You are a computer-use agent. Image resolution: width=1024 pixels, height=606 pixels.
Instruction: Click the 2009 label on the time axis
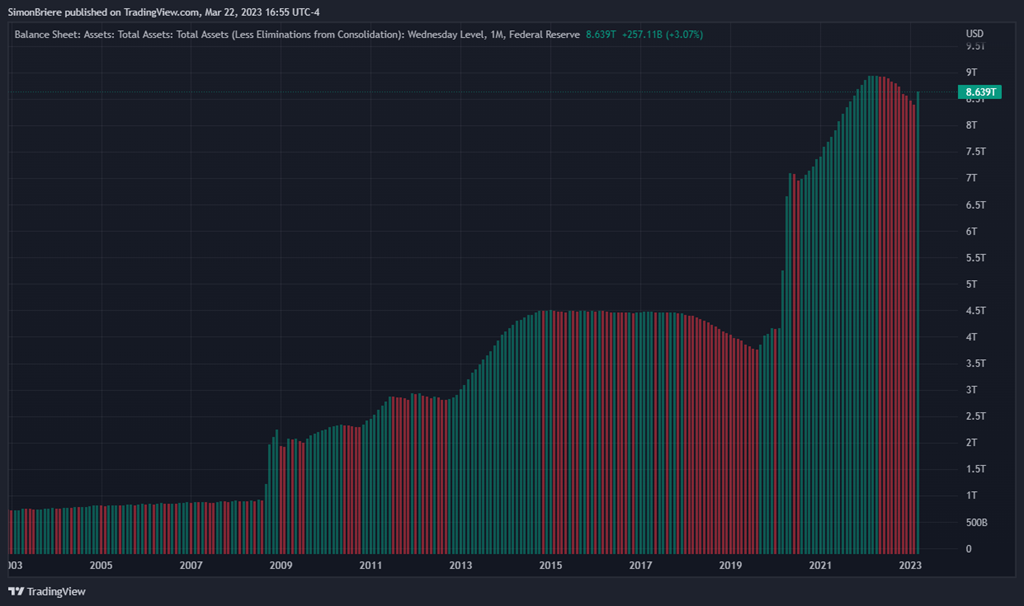(x=281, y=565)
